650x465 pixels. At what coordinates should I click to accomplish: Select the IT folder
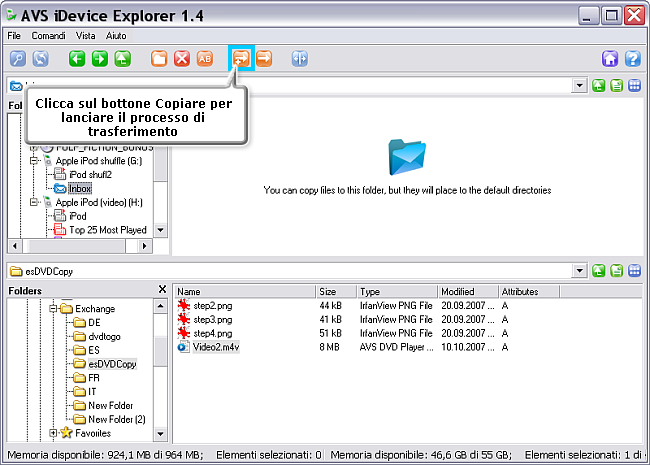click(92, 391)
